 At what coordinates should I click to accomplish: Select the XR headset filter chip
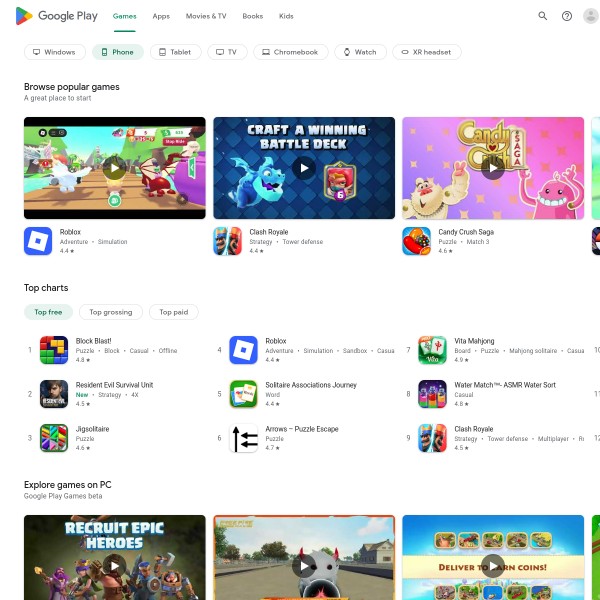click(x=427, y=52)
